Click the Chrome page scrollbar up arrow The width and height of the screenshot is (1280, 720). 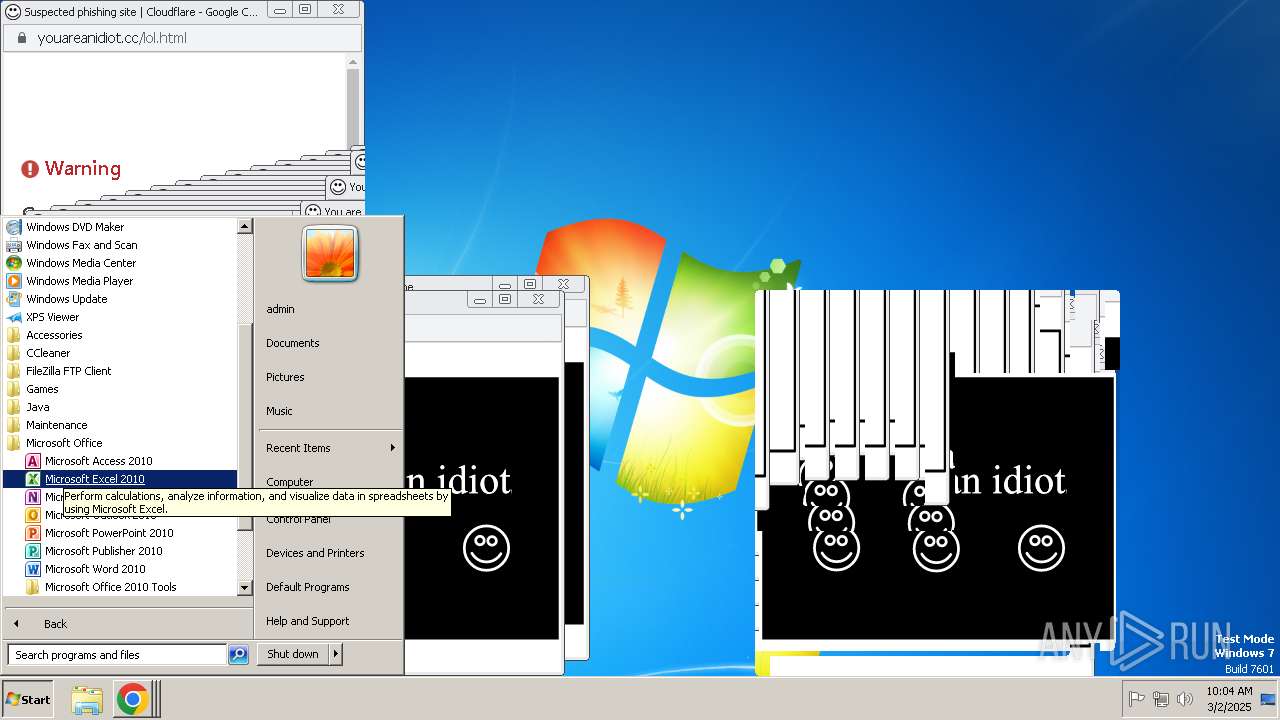(353, 62)
